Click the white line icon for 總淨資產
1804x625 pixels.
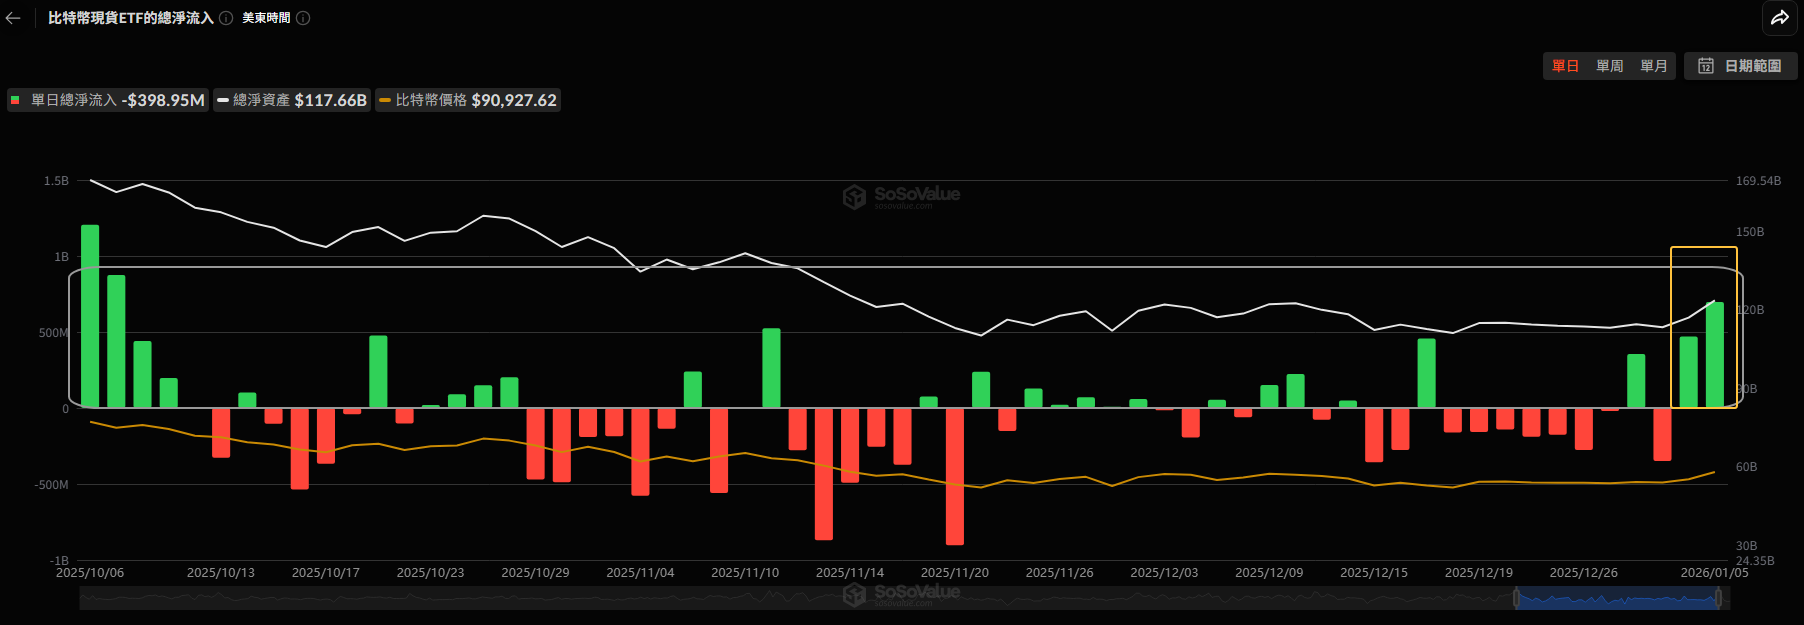click(x=223, y=100)
